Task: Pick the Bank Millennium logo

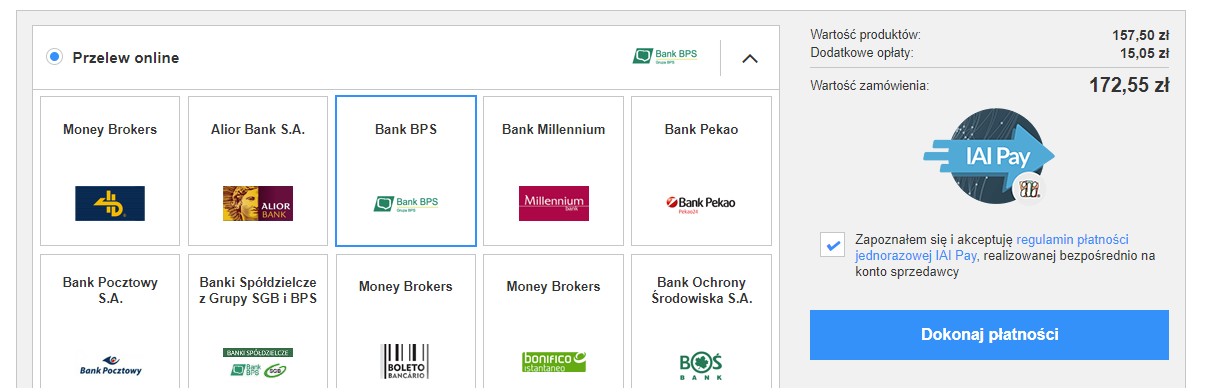Action: tap(554, 203)
